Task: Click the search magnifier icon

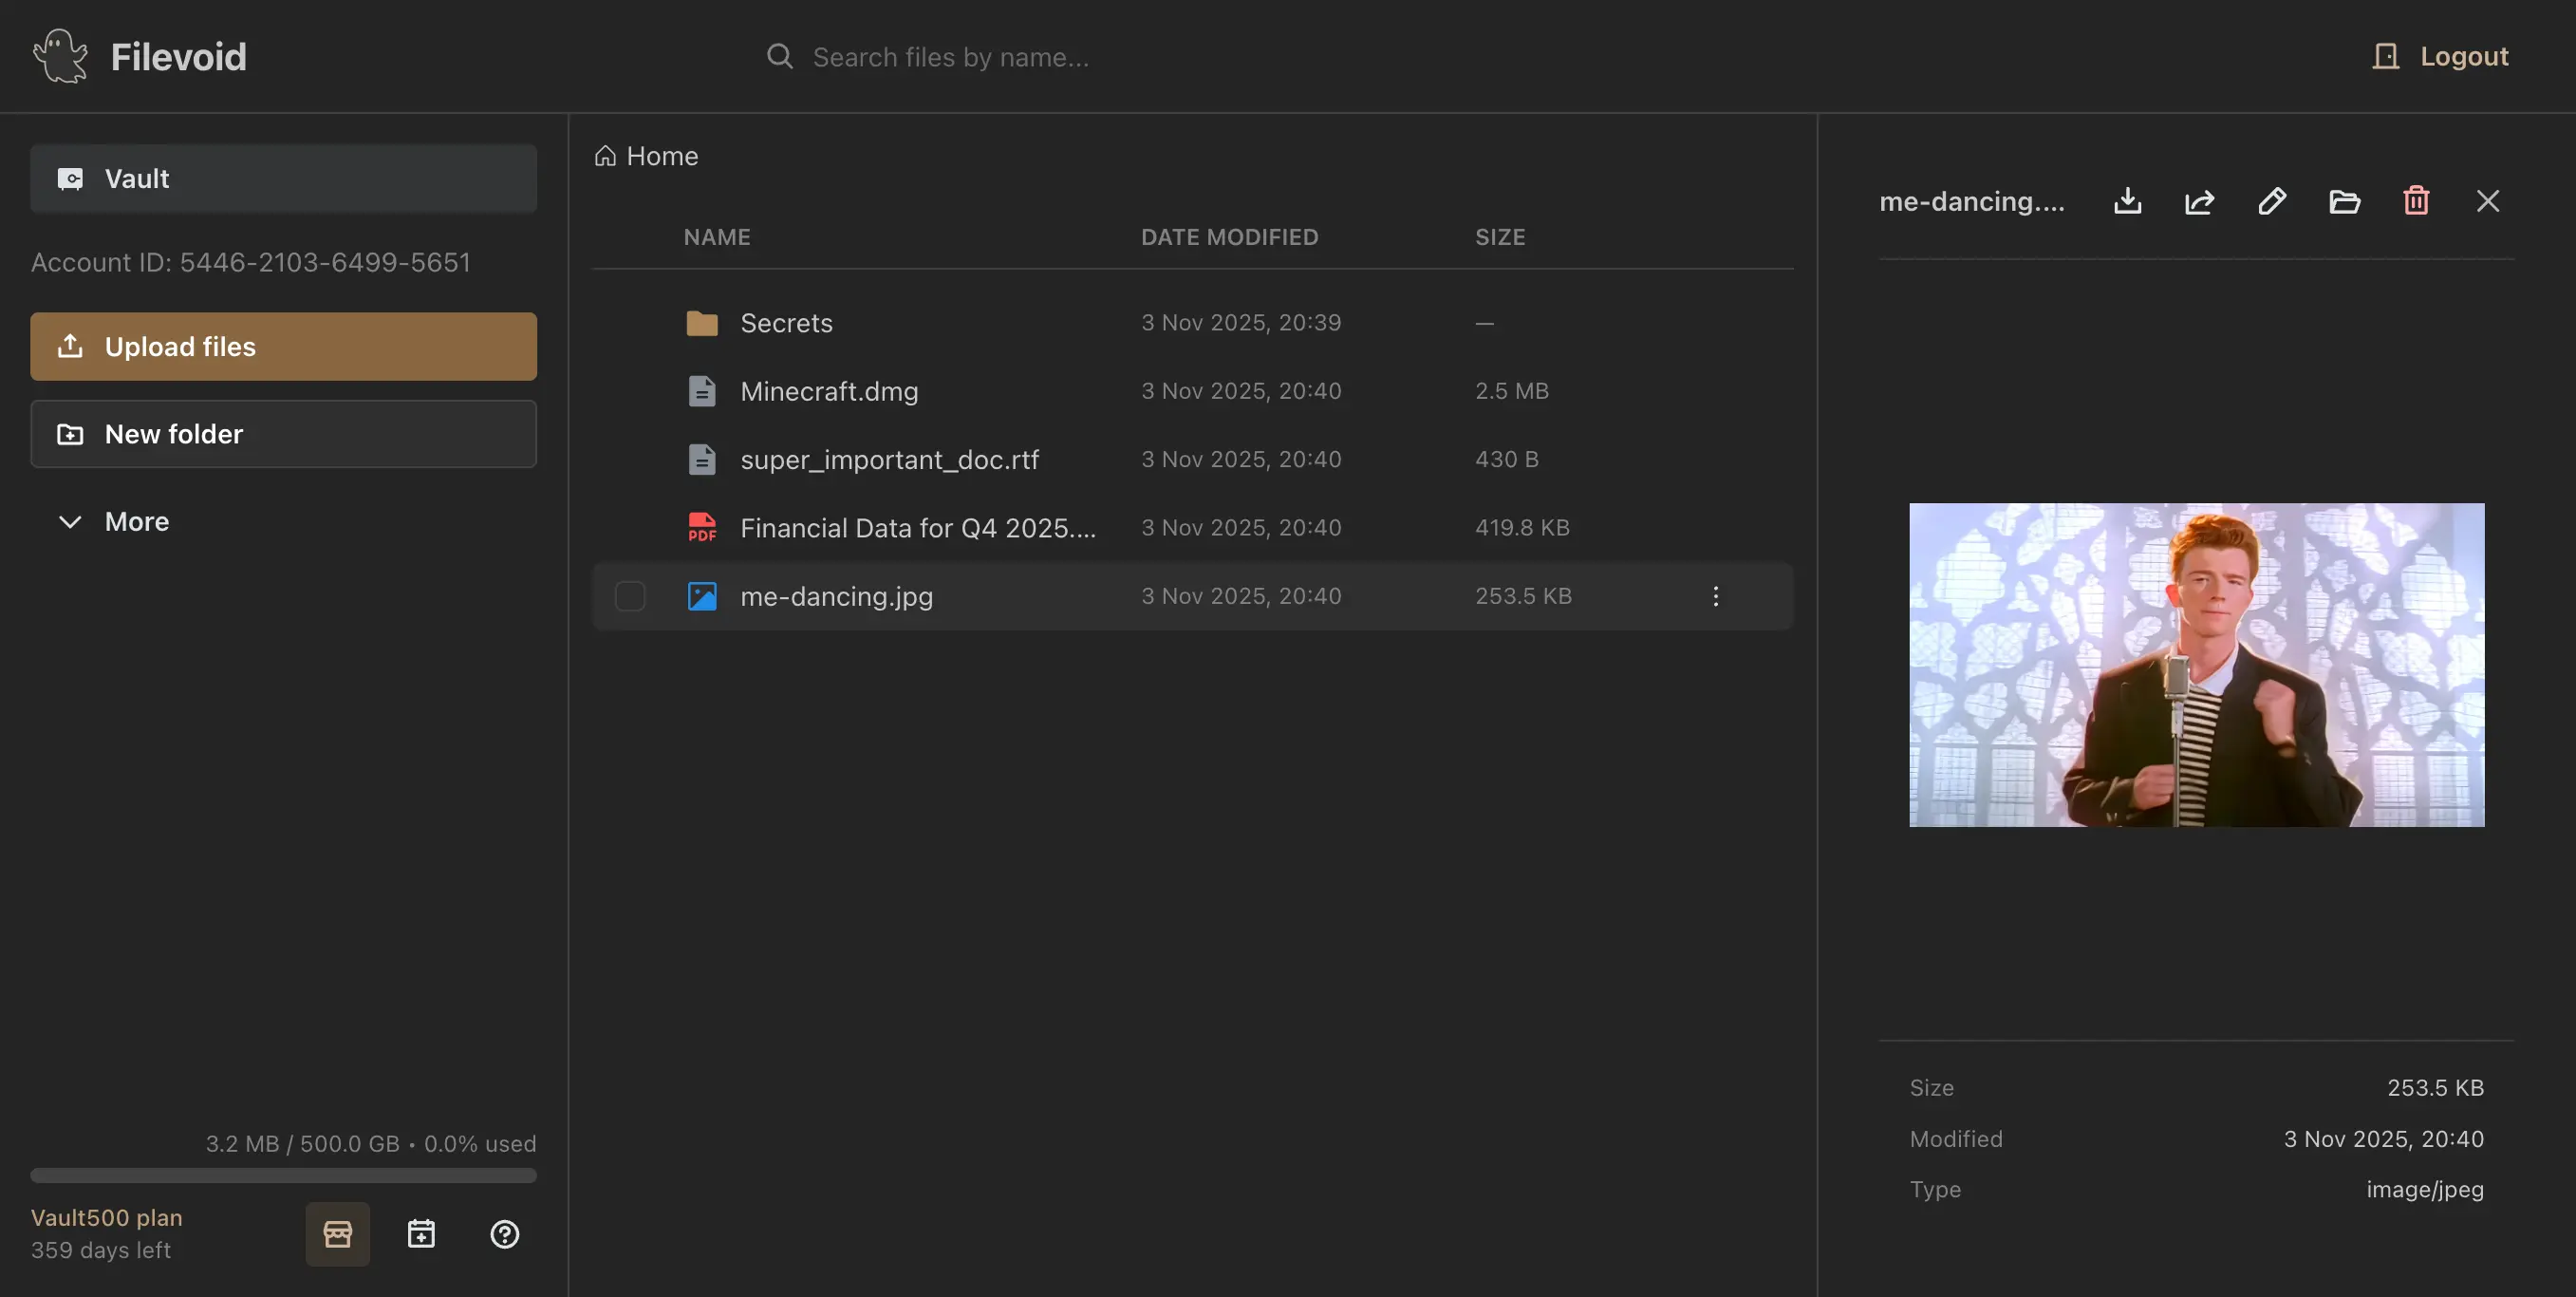Action: pyautogui.click(x=780, y=56)
